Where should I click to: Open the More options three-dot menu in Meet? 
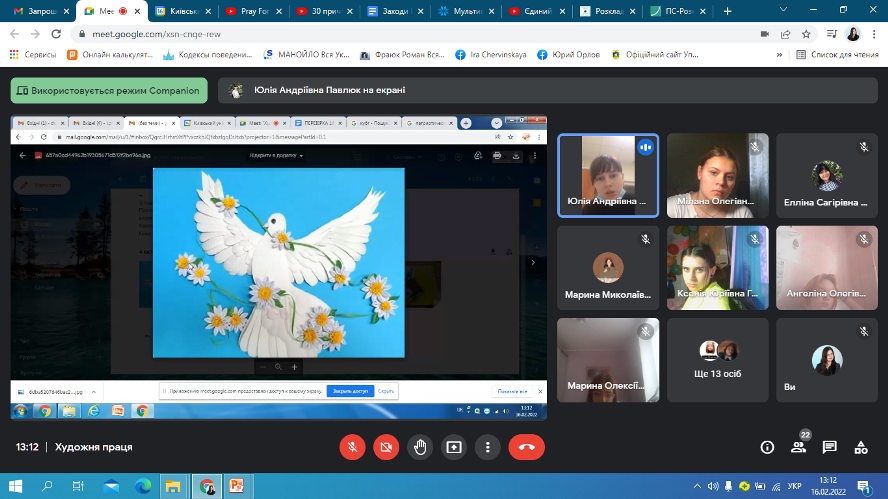point(488,447)
